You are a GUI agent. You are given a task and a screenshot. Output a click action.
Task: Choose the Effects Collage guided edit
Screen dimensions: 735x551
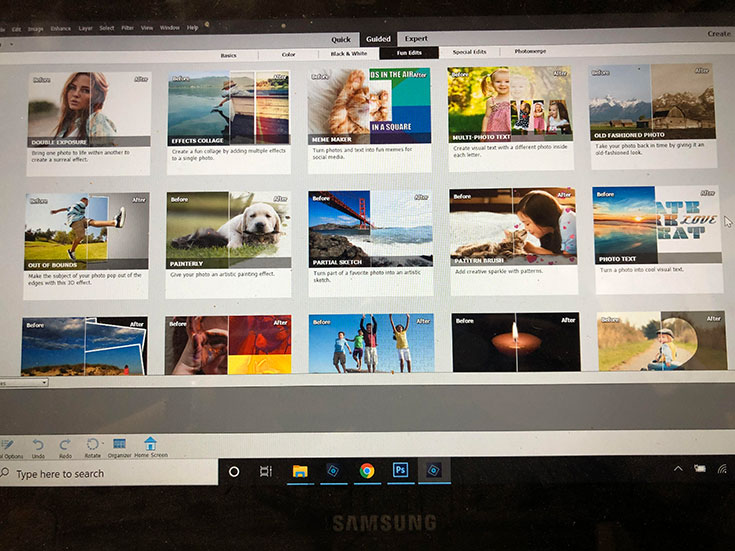point(229,122)
